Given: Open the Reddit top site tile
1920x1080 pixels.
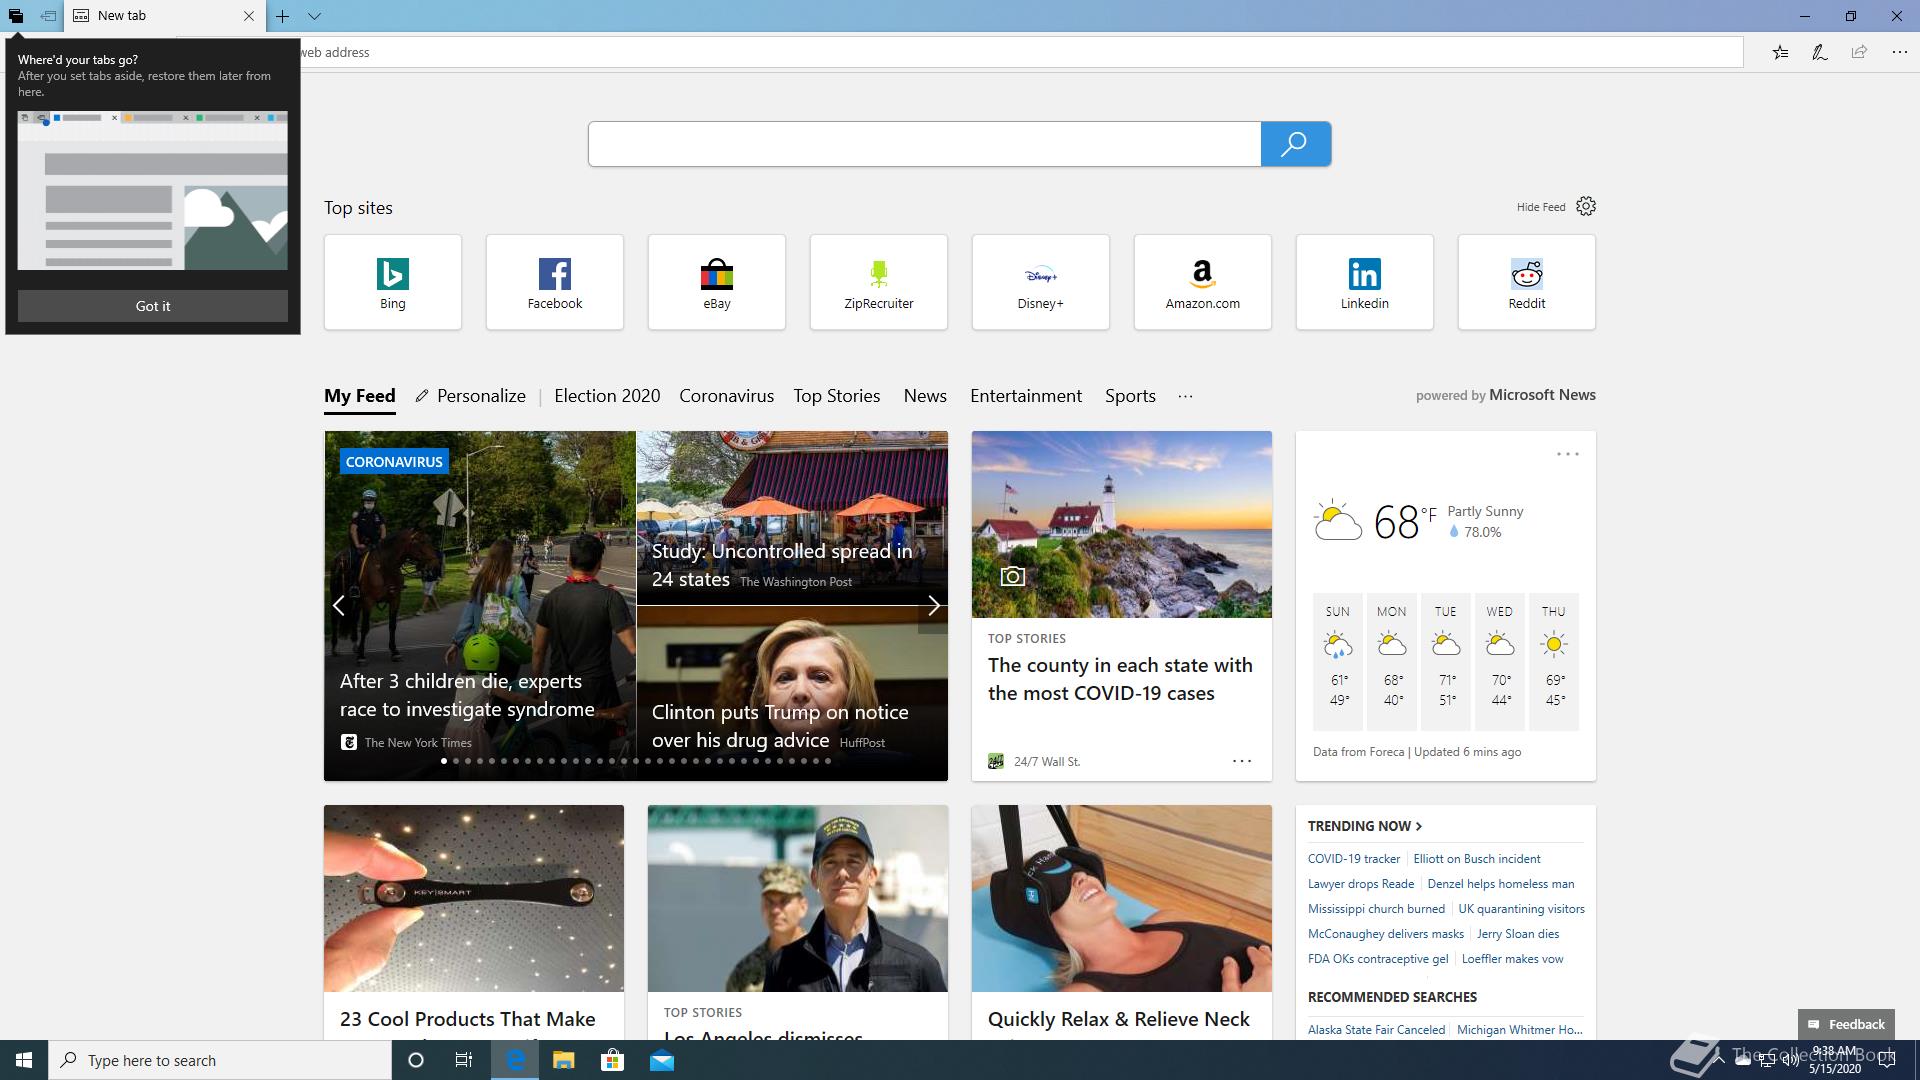Looking at the screenshot, I should [x=1527, y=282].
